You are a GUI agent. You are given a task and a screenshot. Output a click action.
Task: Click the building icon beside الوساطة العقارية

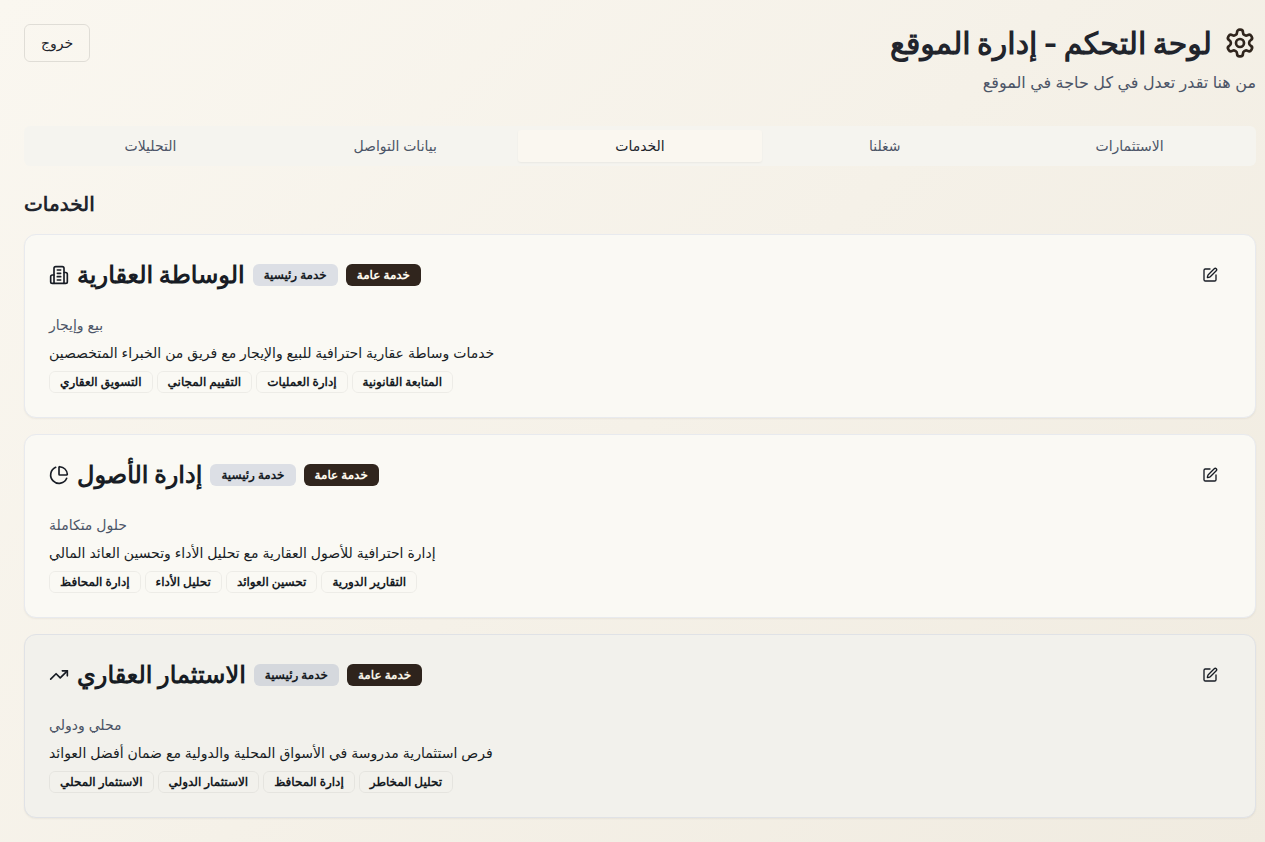click(59, 275)
